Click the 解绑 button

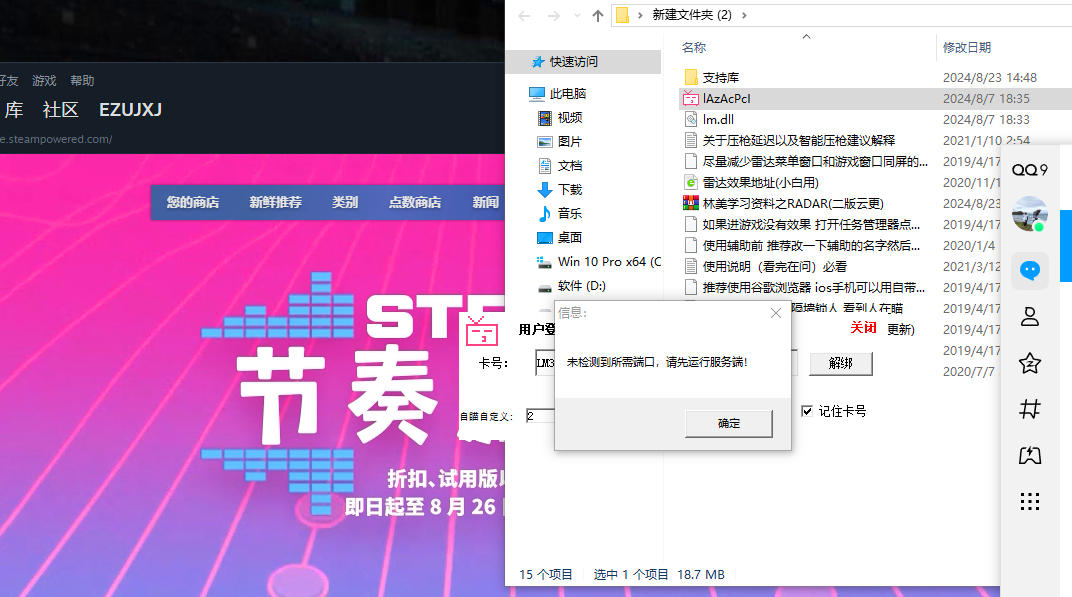[841, 363]
